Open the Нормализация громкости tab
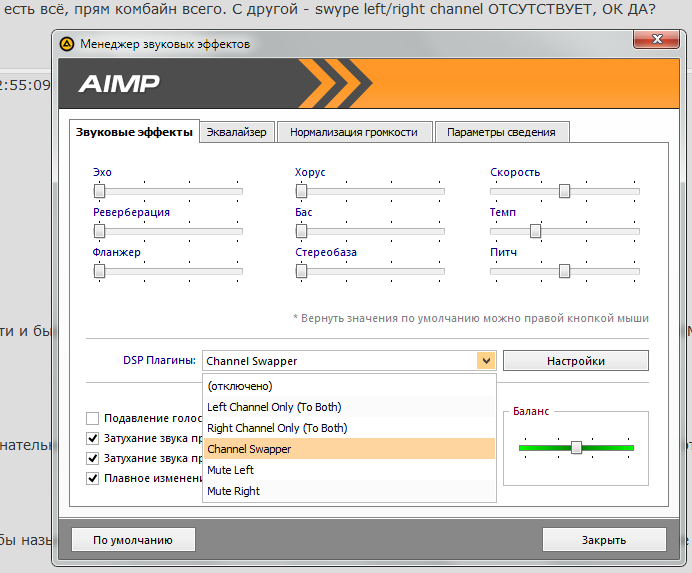692x573 pixels. point(354,132)
